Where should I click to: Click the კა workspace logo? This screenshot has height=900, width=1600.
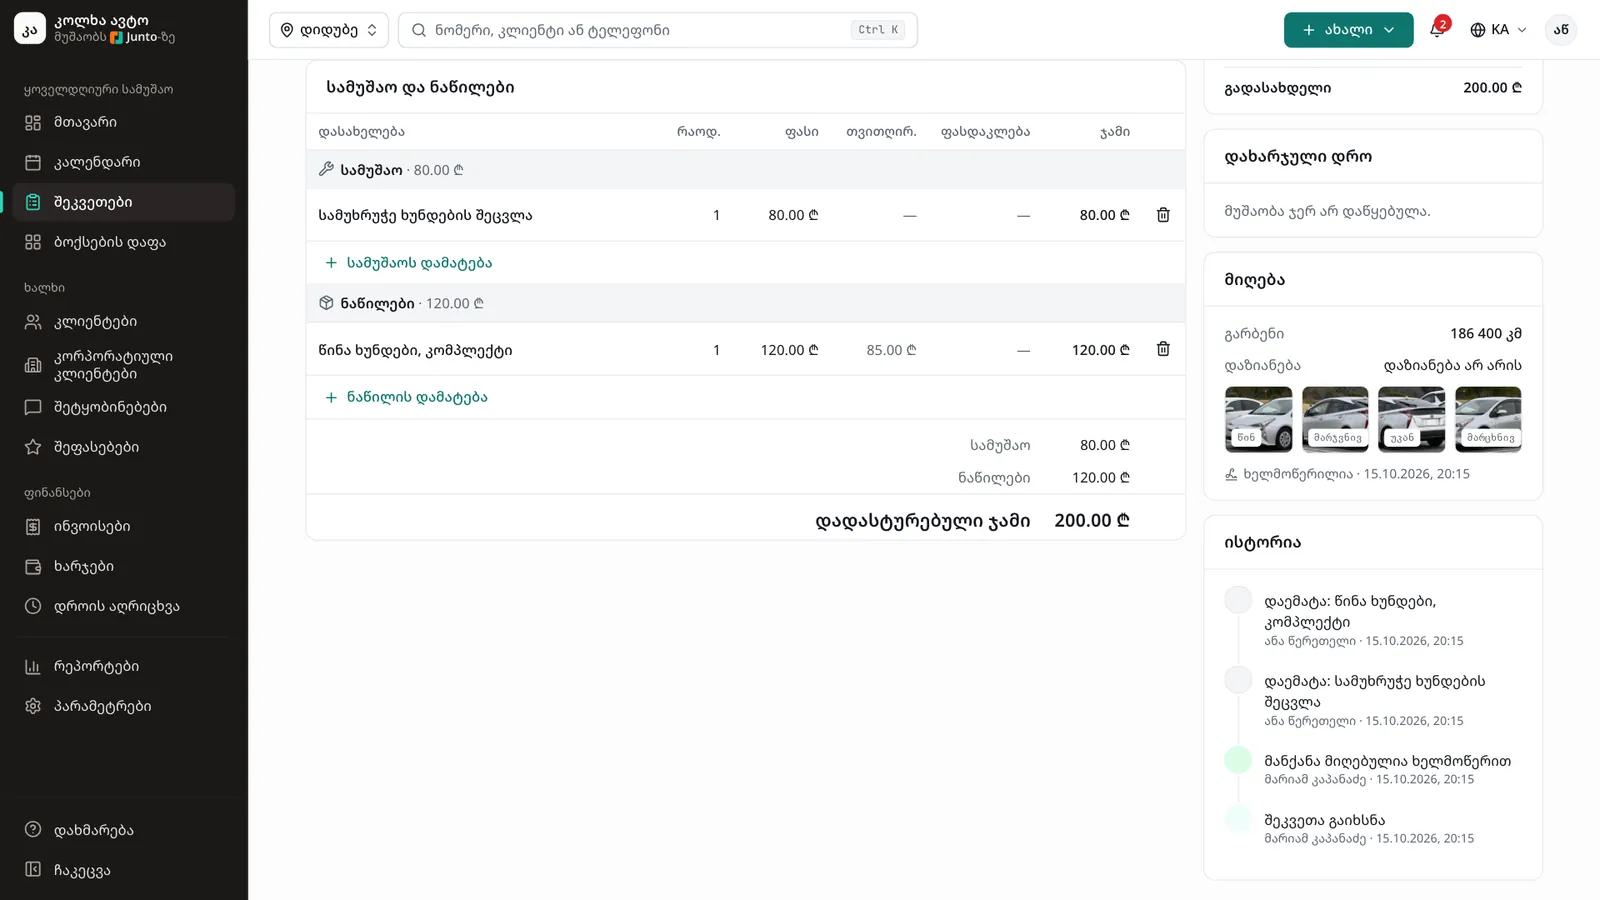point(30,29)
